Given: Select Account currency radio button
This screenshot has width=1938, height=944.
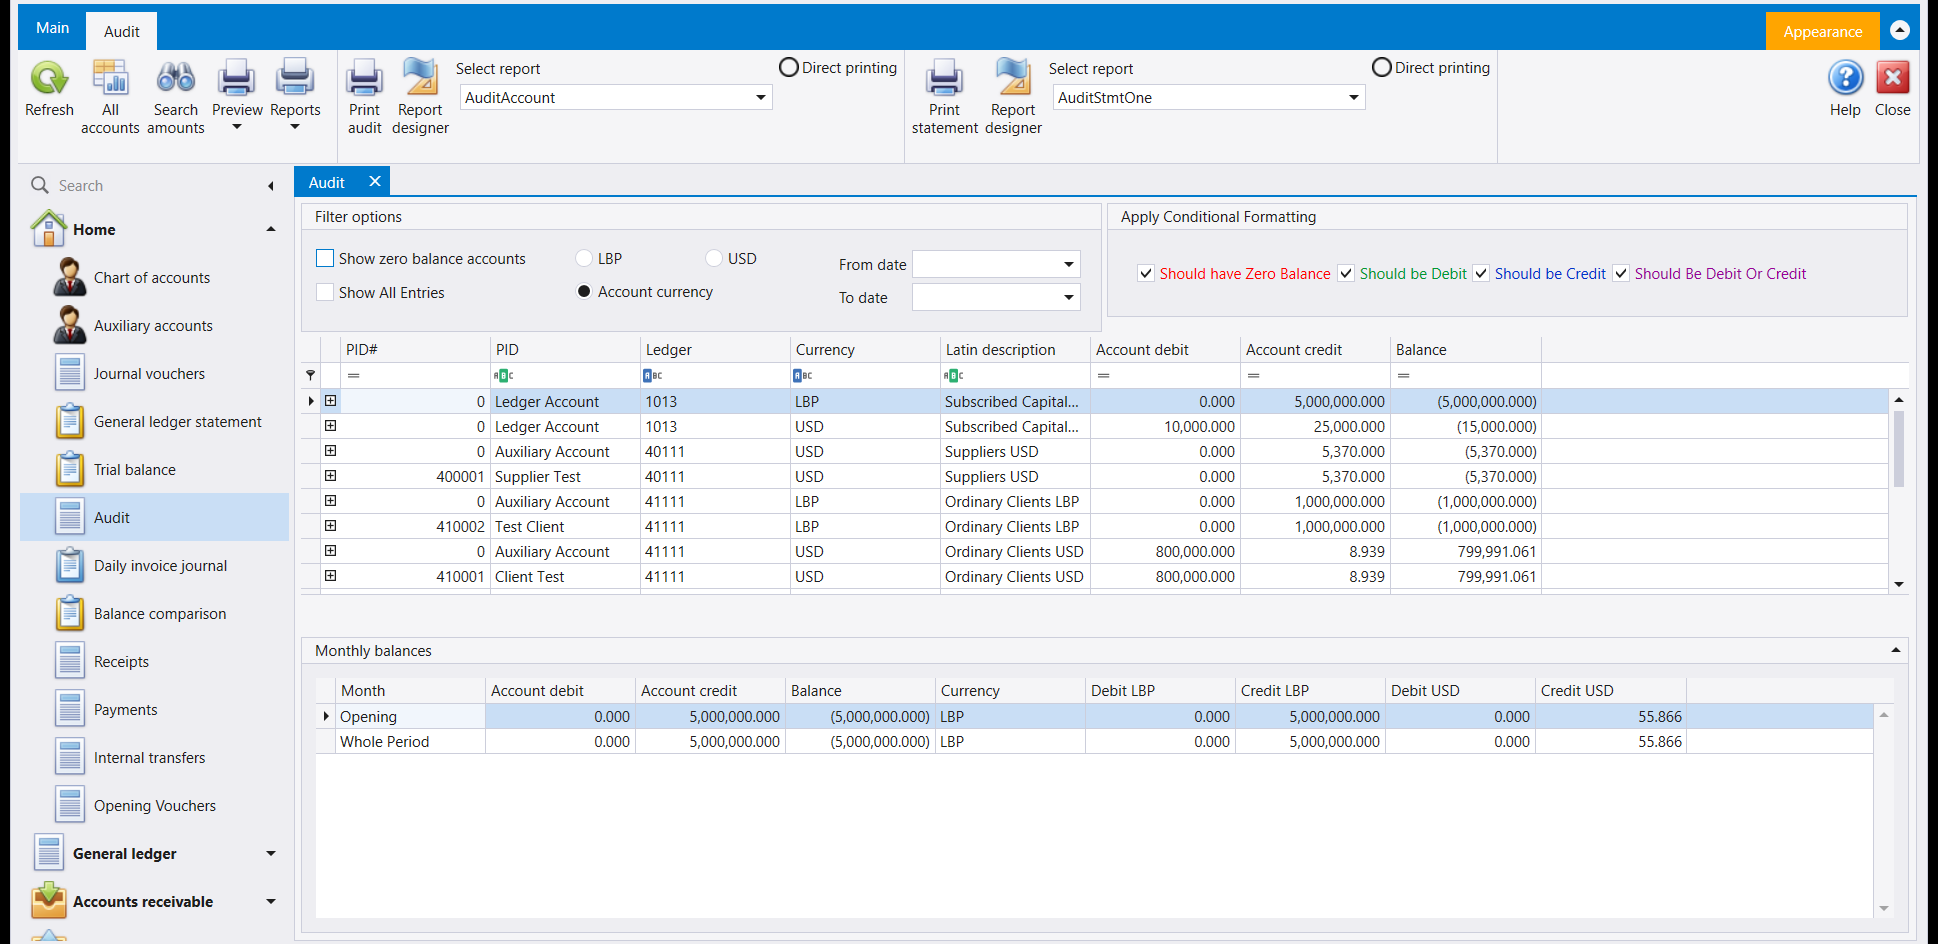Looking at the screenshot, I should (584, 291).
